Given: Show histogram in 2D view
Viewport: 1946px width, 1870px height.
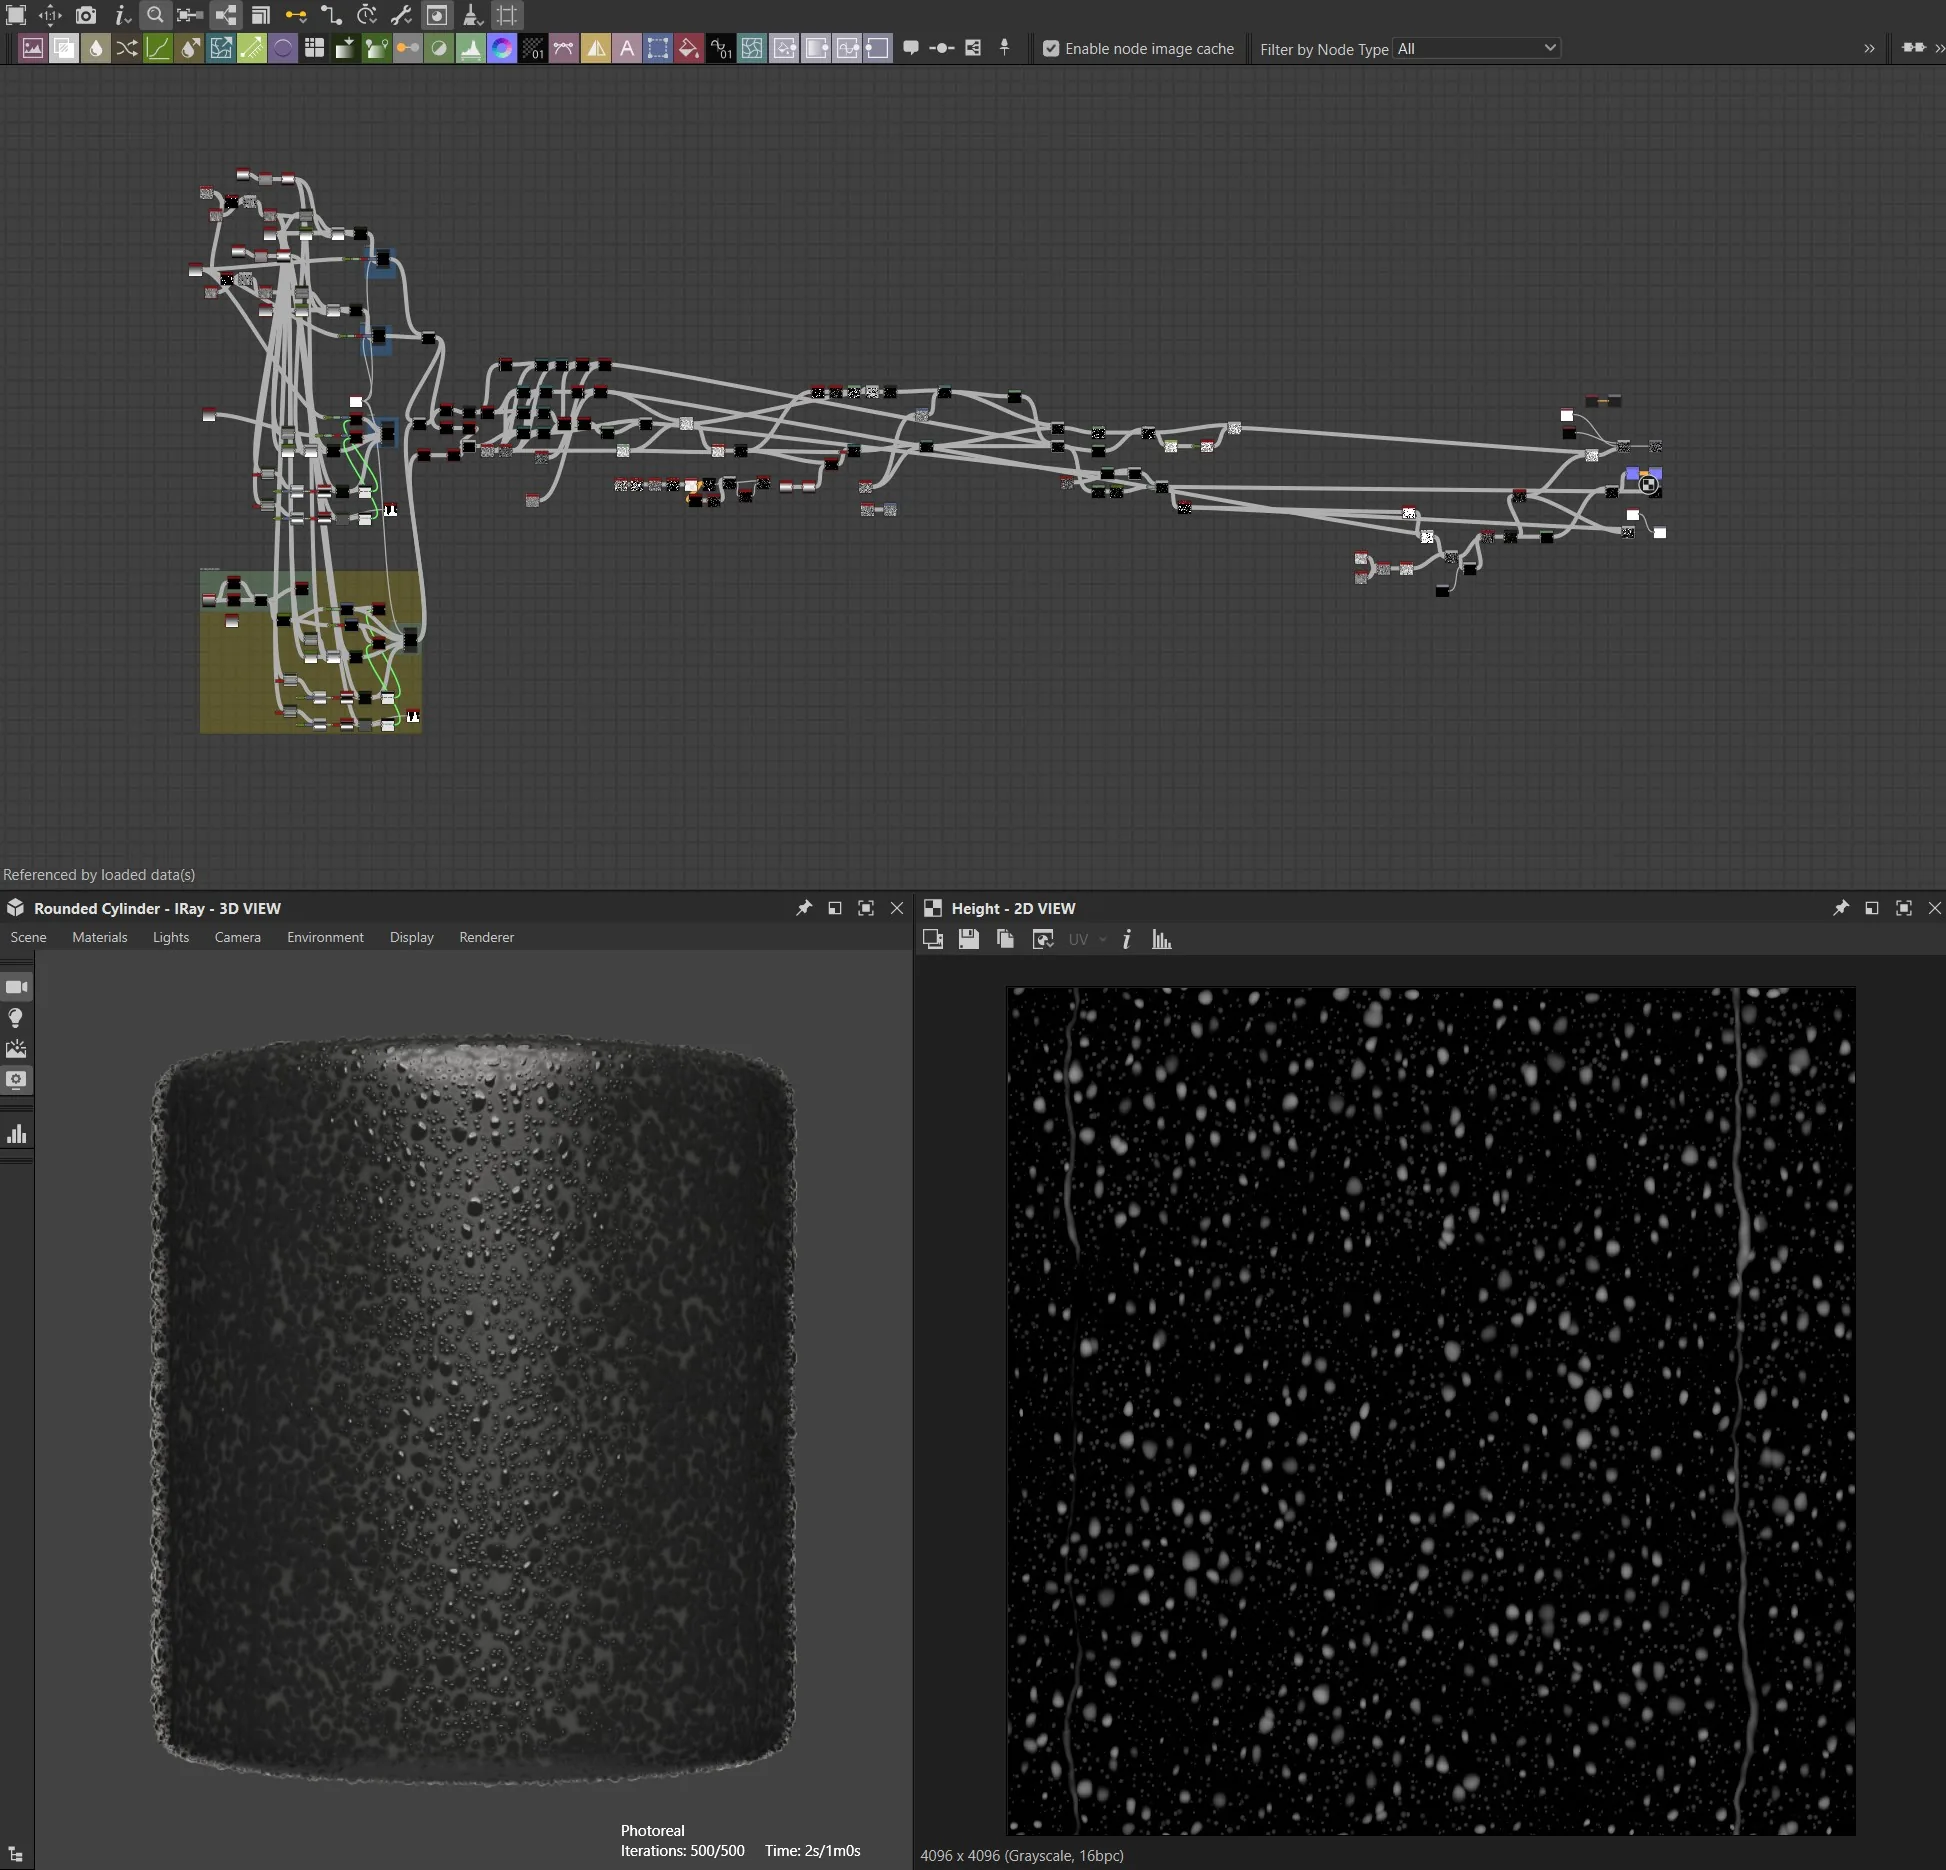Looking at the screenshot, I should pyautogui.click(x=1161, y=939).
